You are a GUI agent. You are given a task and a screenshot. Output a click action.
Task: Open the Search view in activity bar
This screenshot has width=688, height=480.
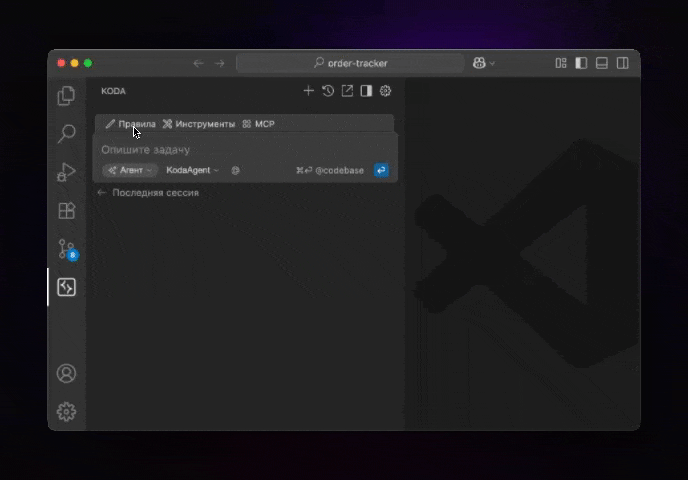67,133
